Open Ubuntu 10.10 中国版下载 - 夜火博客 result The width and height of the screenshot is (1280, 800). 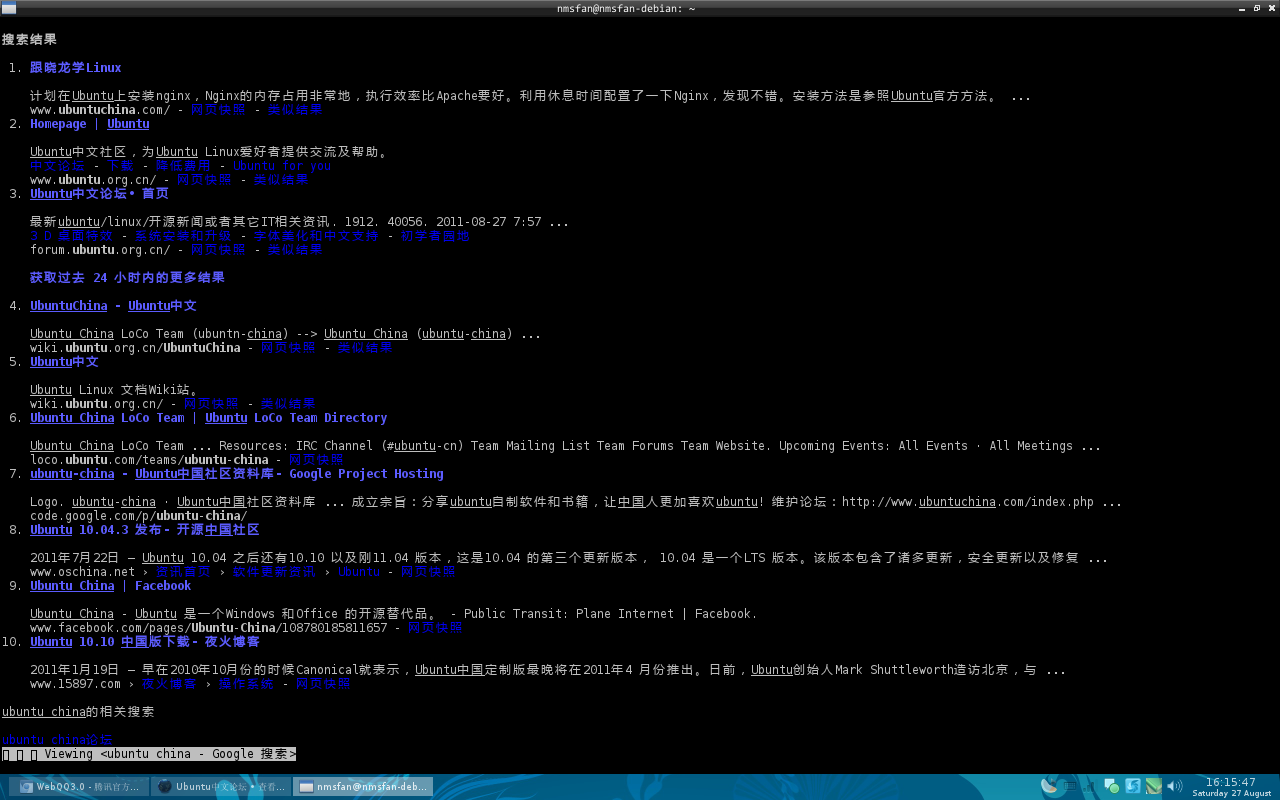(144, 642)
